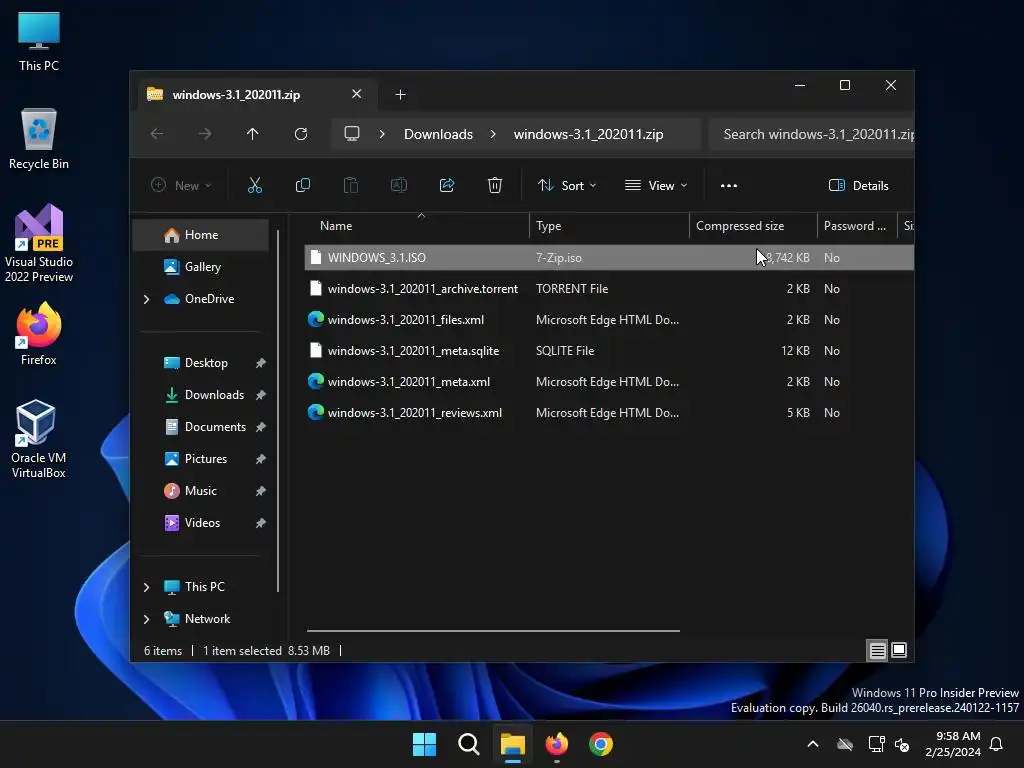The height and width of the screenshot is (768, 1024).
Task: Launch Oracle VM VirtualBox shortcut
Action: (x=39, y=439)
